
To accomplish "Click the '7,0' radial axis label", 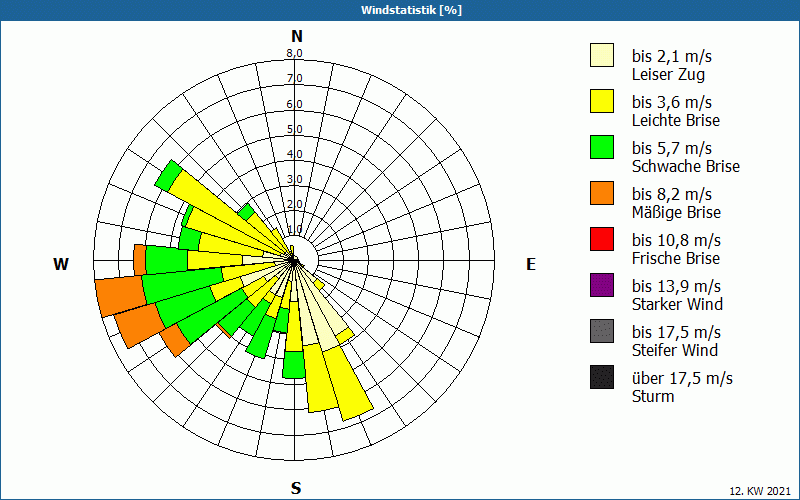I will click(295, 79).
